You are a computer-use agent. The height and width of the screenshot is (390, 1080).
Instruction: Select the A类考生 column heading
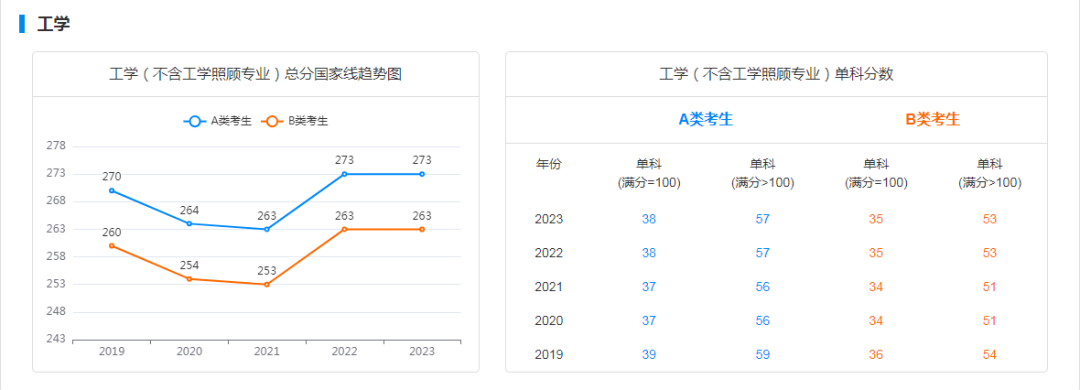[x=706, y=119]
